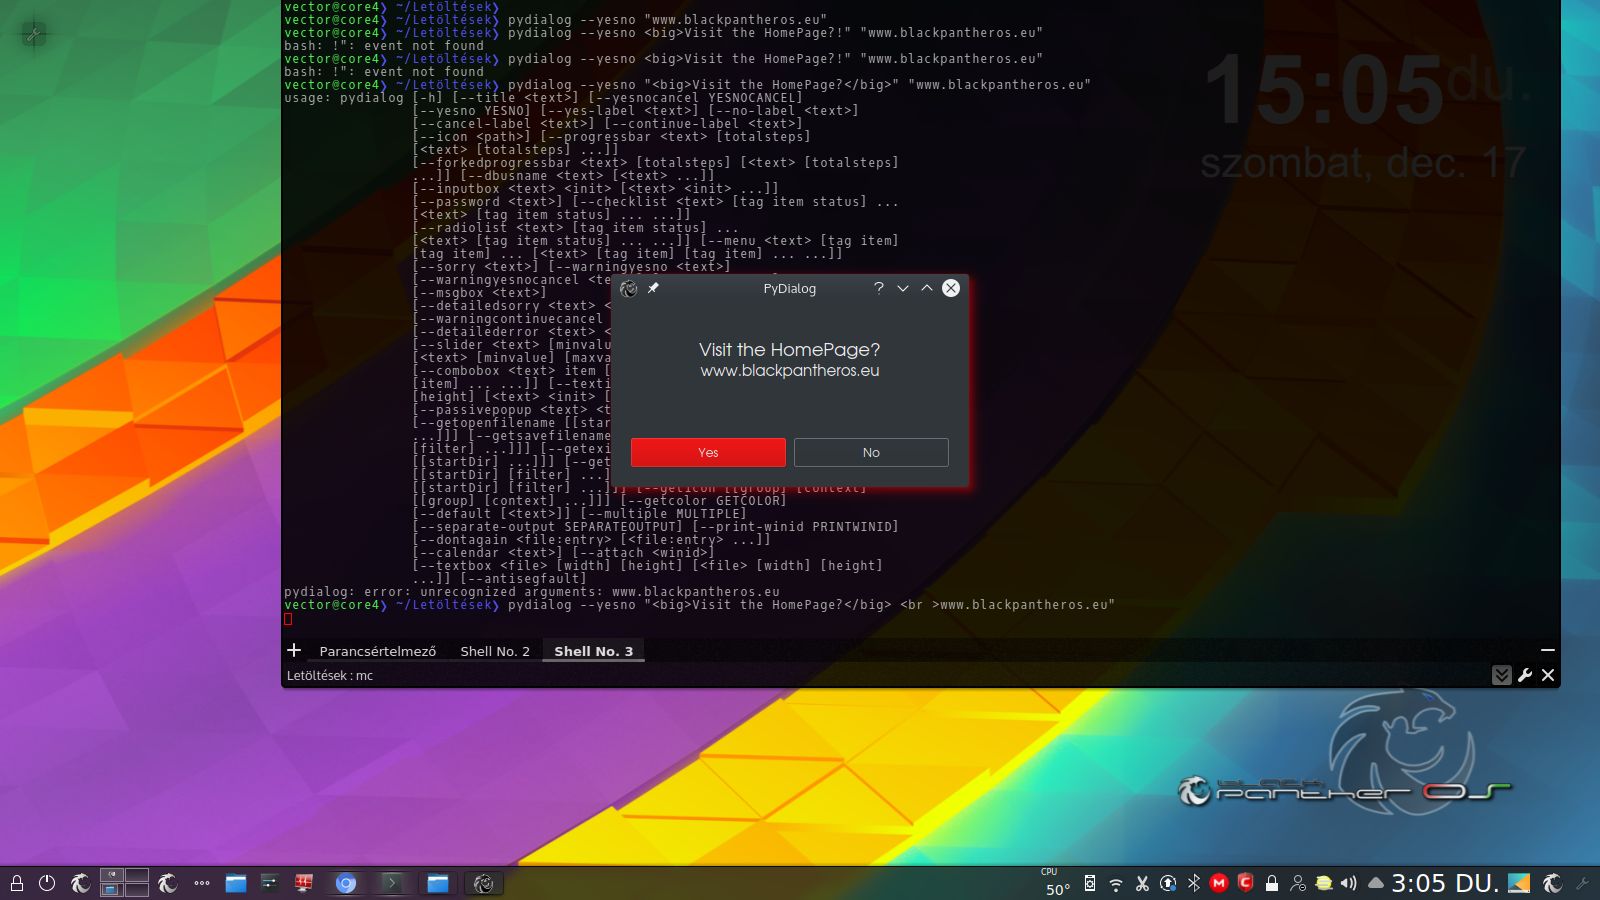Mute audio via the speaker tray icon

pyautogui.click(x=1349, y=883)
